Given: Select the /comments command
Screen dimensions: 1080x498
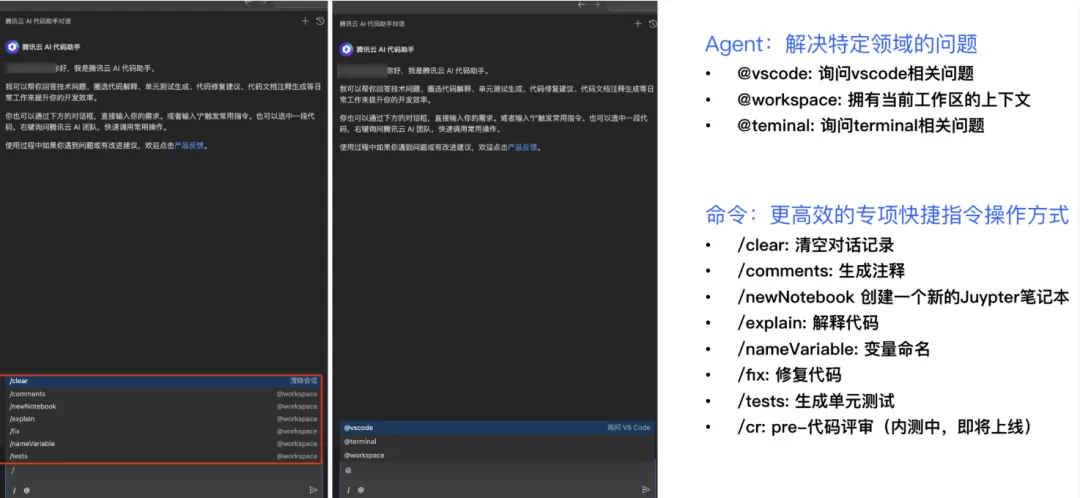Looking at the screenshot, I should pos(163,394).
